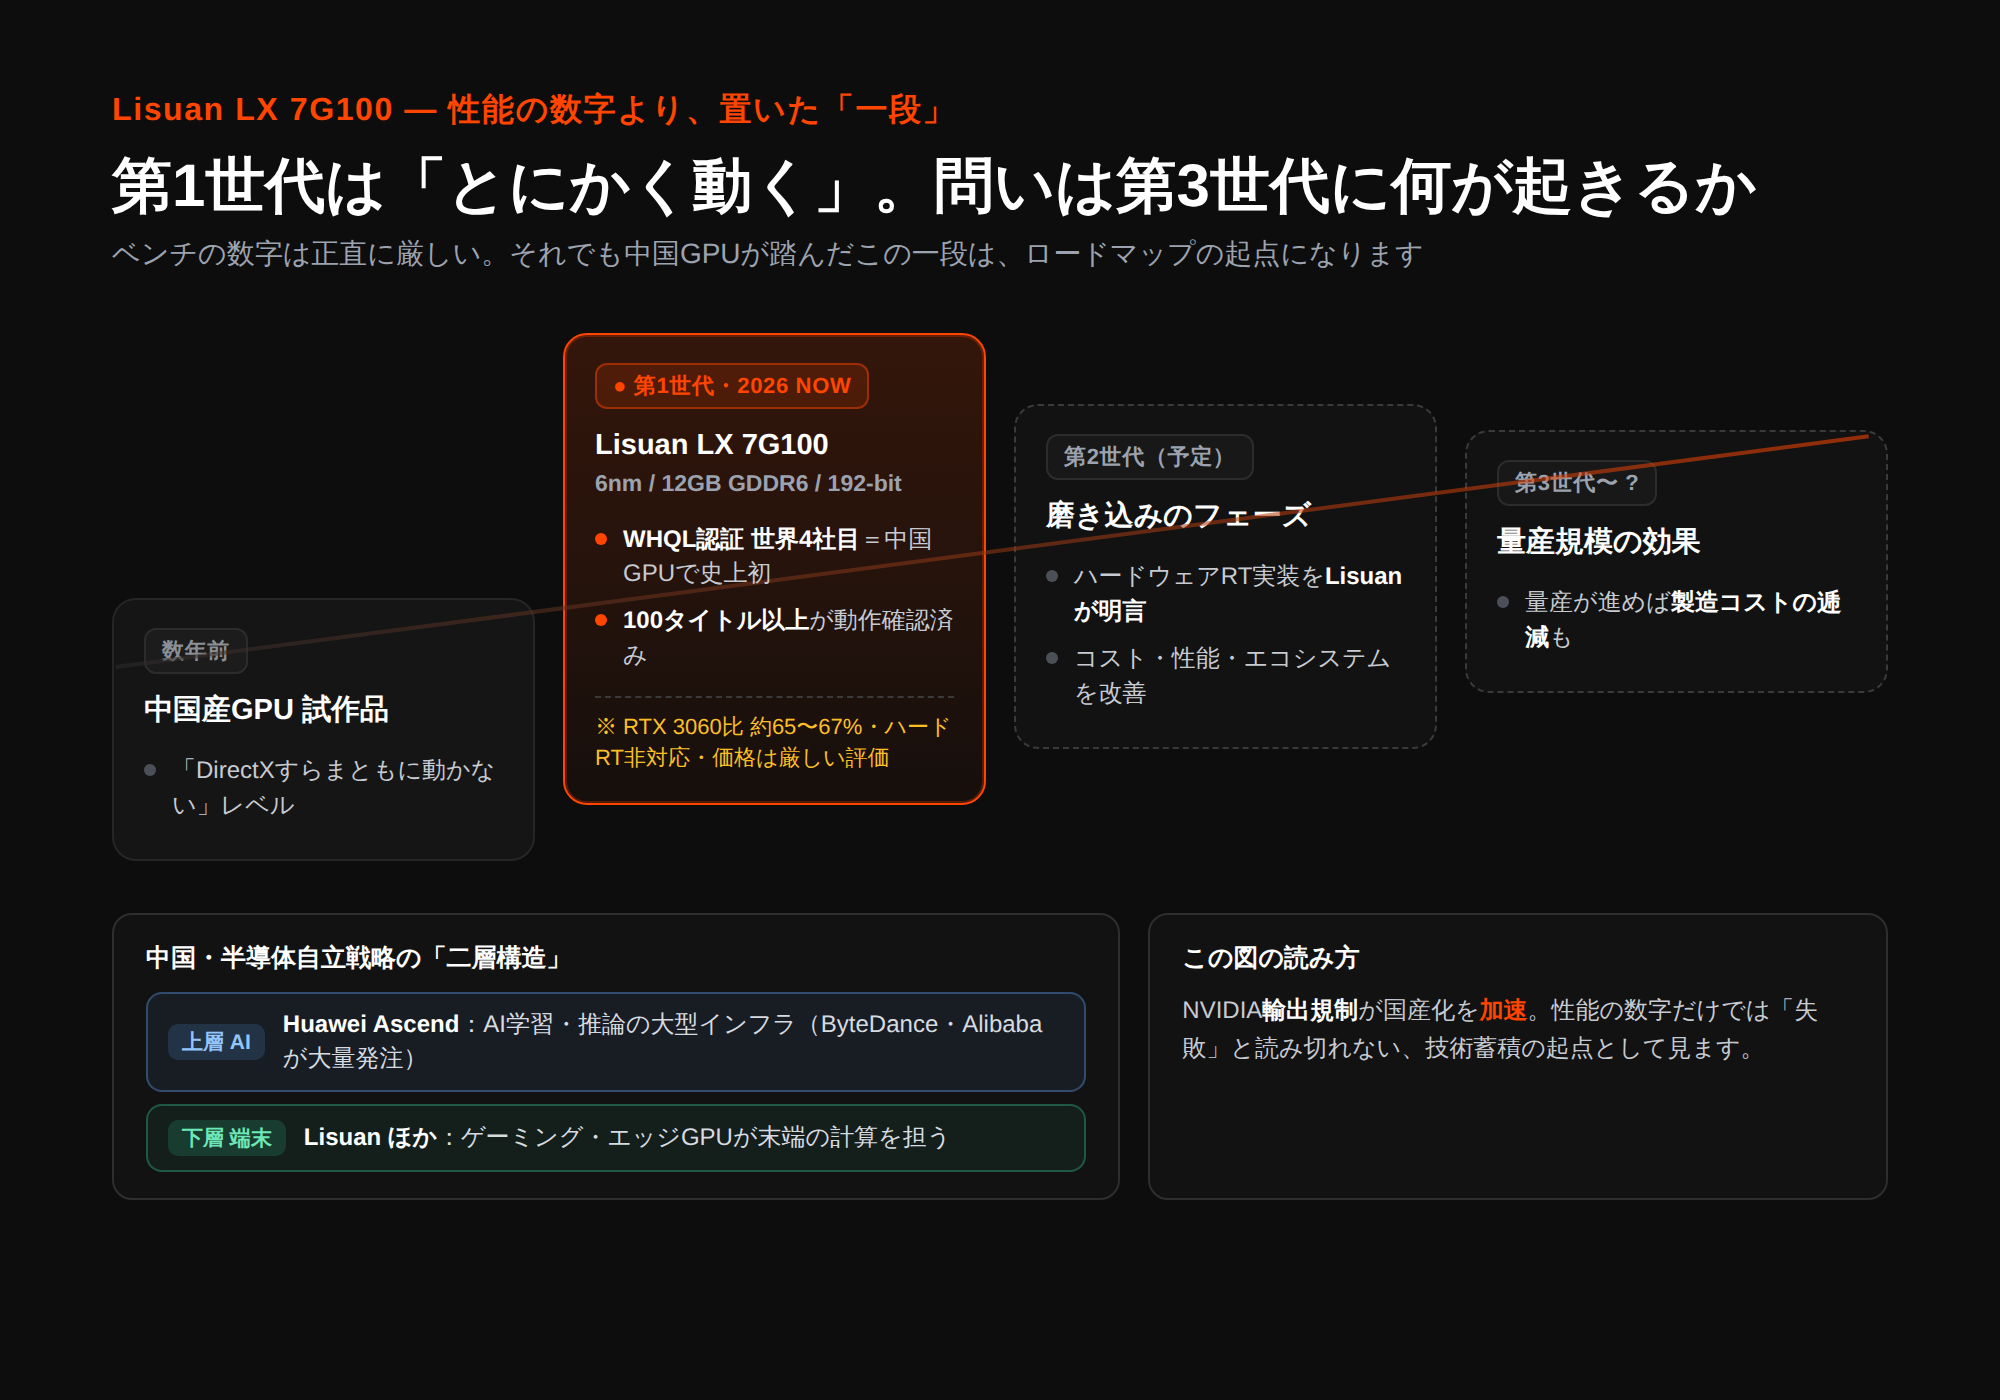Click the orange word '加速'

pyautogui.click(x=1503, y=1010)
